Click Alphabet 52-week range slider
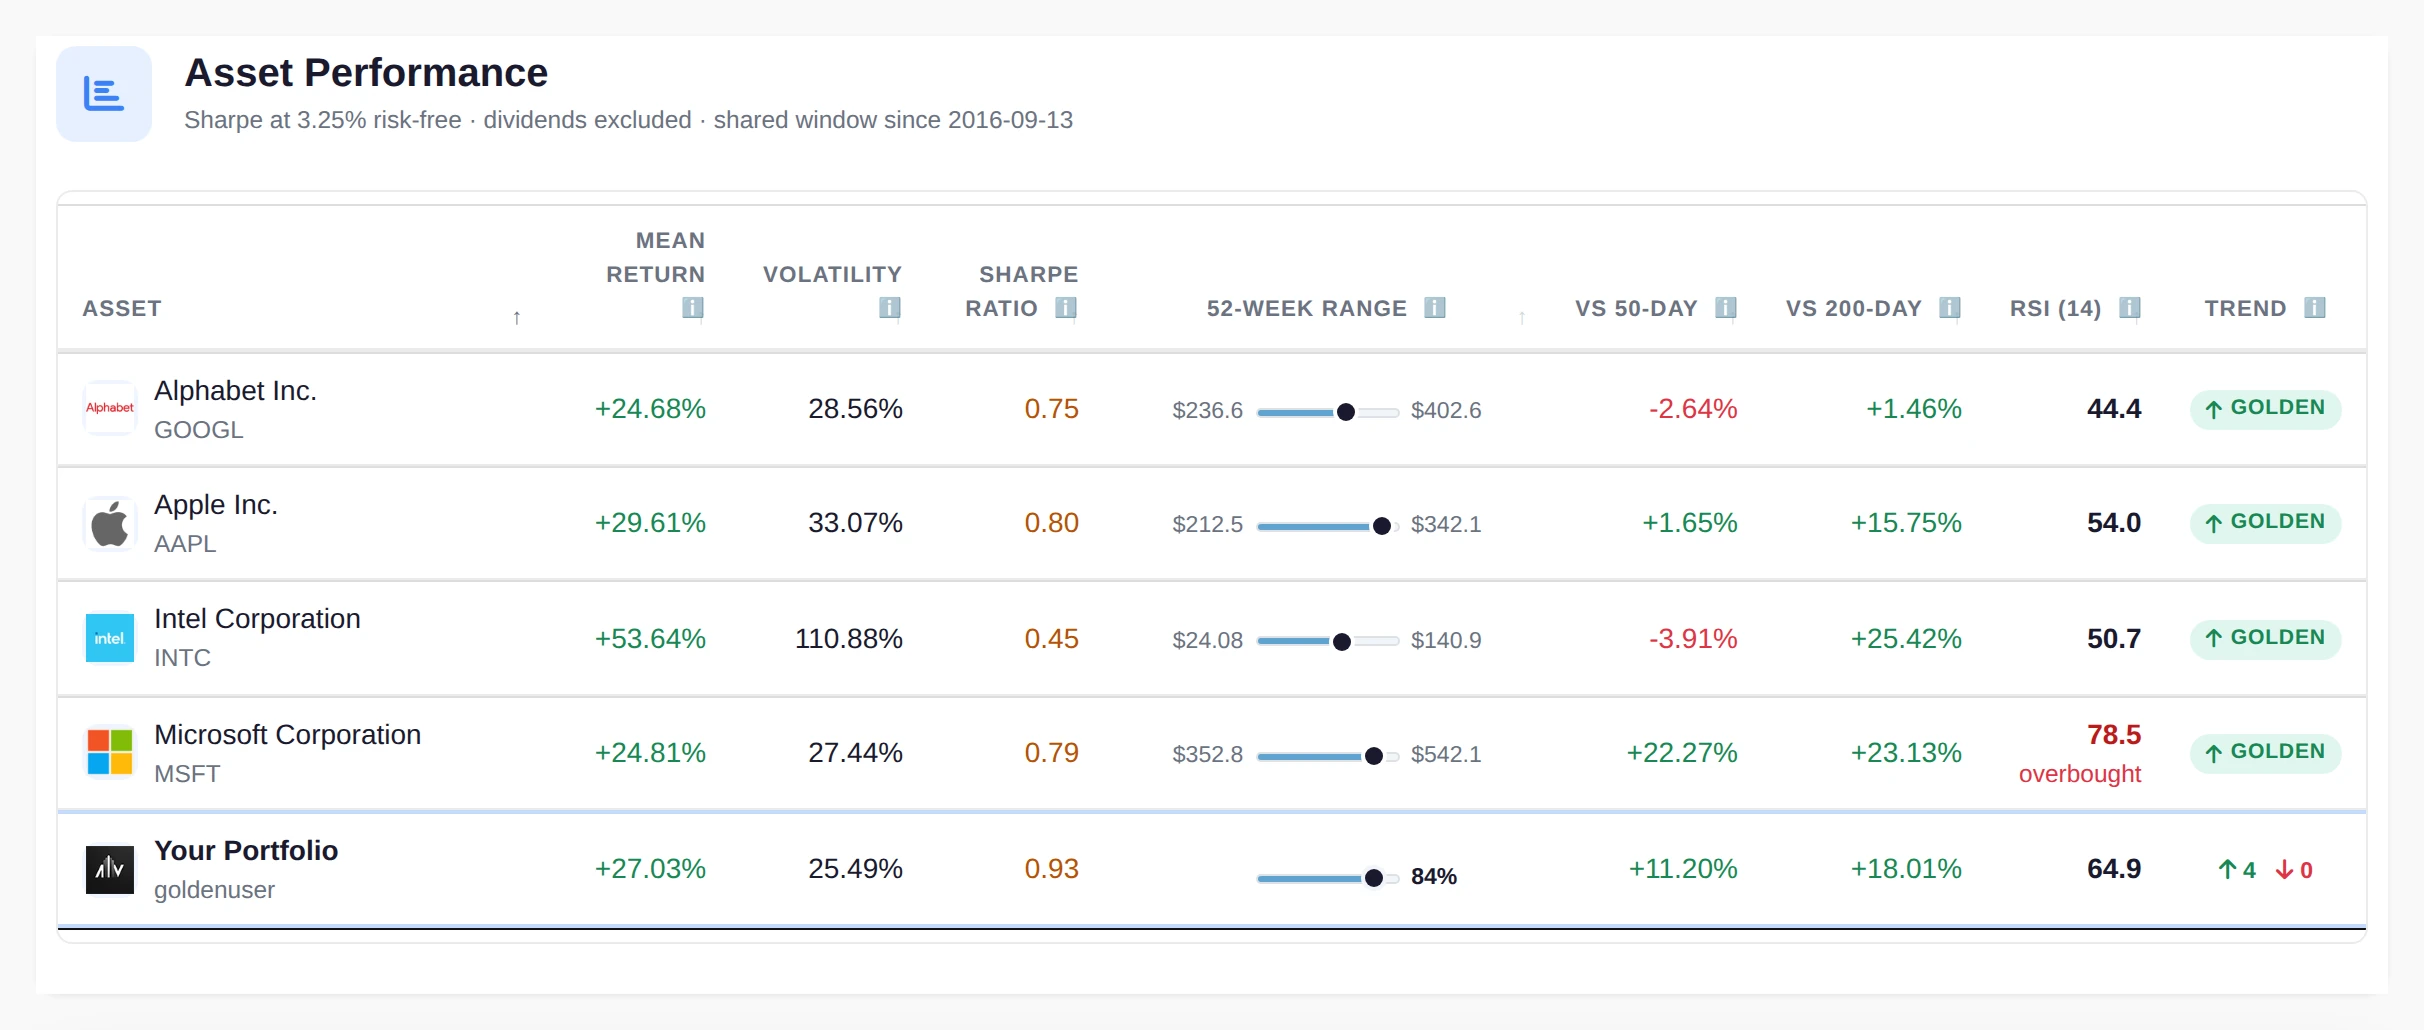Viewport: 2424px width, 1030px height. coord(1327,412)
